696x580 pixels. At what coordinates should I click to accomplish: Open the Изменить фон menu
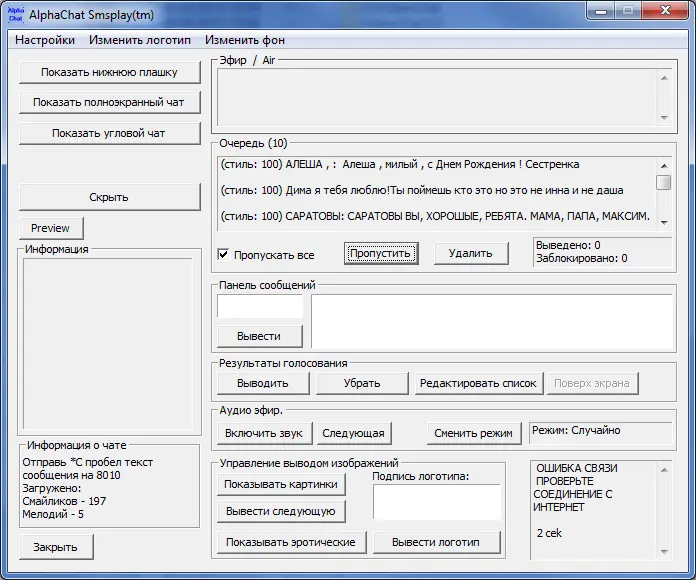(245, 40)
